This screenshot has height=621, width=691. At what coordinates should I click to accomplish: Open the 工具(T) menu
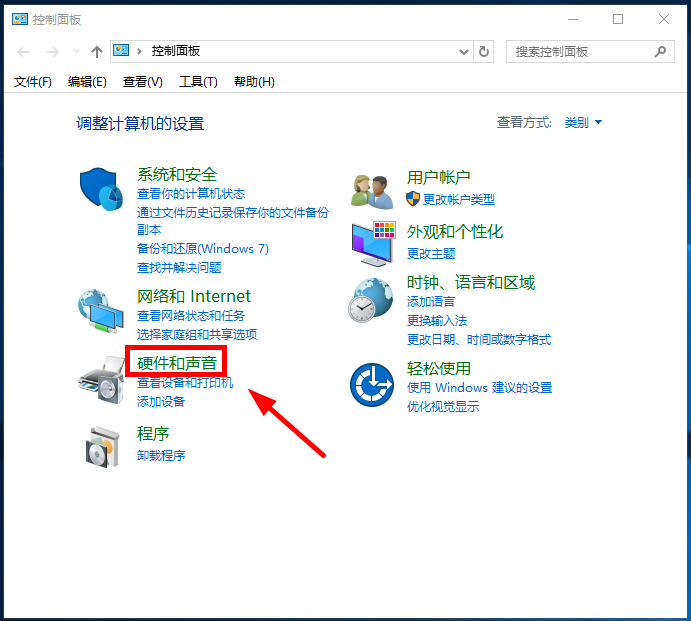[x=198, y=82]
